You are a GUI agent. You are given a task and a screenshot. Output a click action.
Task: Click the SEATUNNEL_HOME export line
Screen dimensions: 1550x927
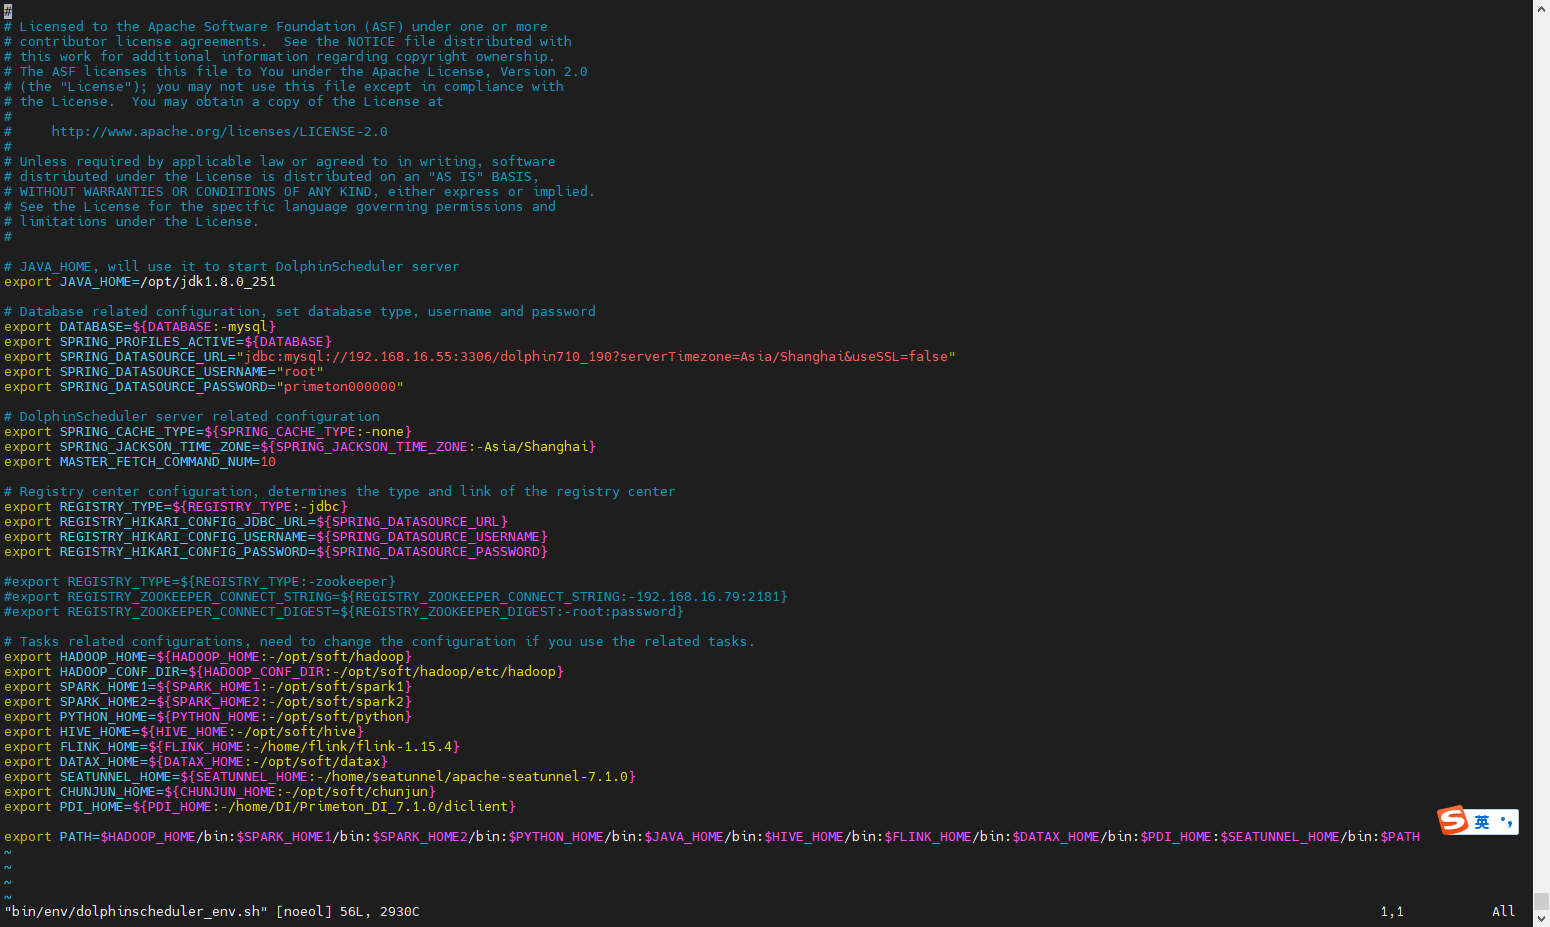pyautogui.click(x=320, y=776)
